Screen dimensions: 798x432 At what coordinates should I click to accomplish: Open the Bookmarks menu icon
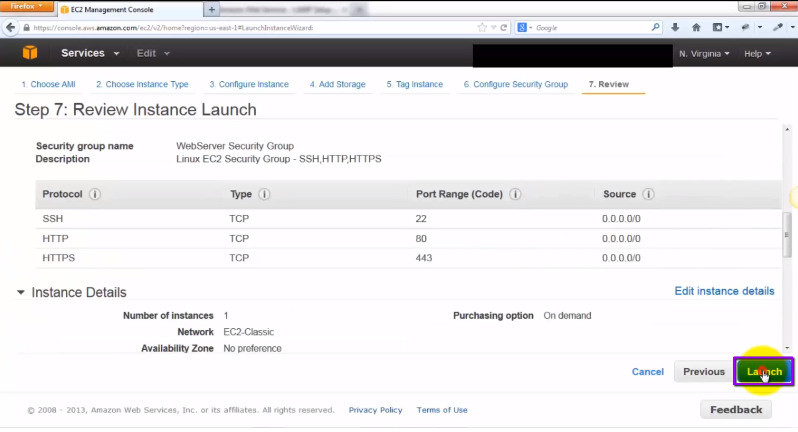pos(717,27)
